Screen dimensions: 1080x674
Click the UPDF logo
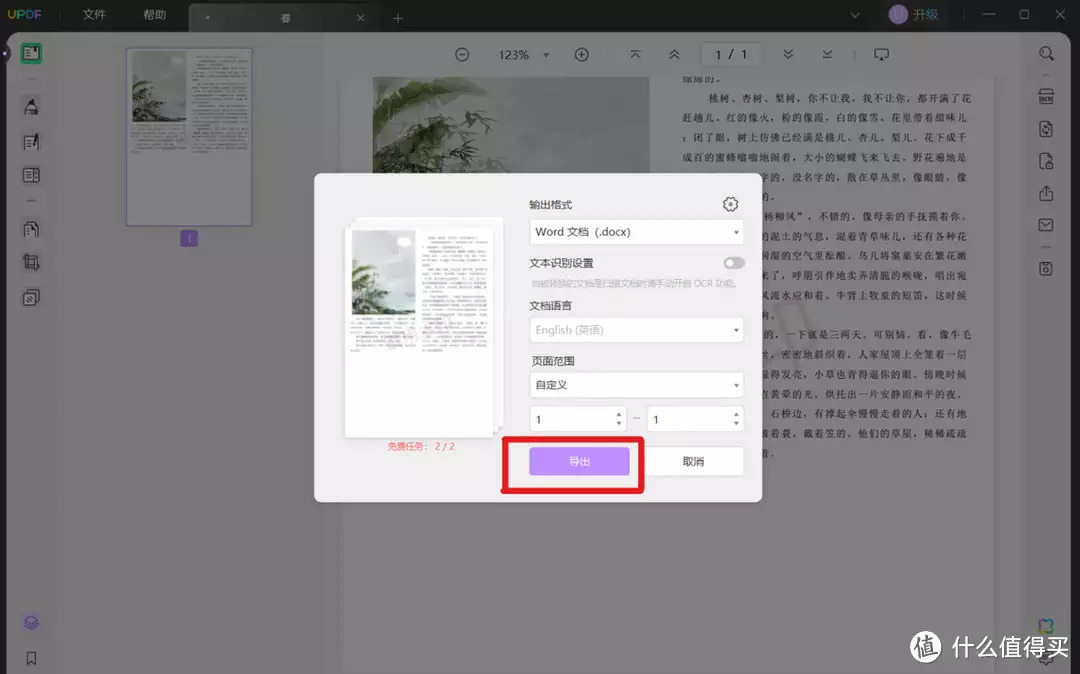coord(25,14)
